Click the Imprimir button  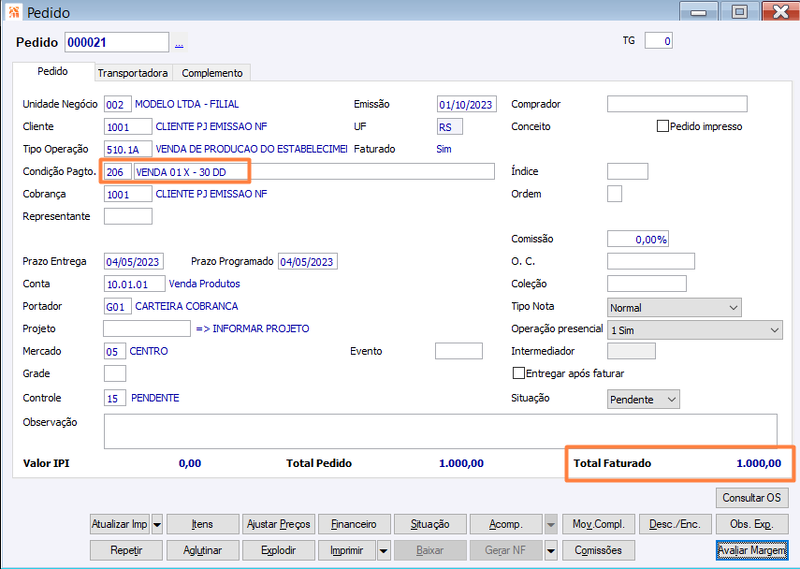click(x=347, y=551)
